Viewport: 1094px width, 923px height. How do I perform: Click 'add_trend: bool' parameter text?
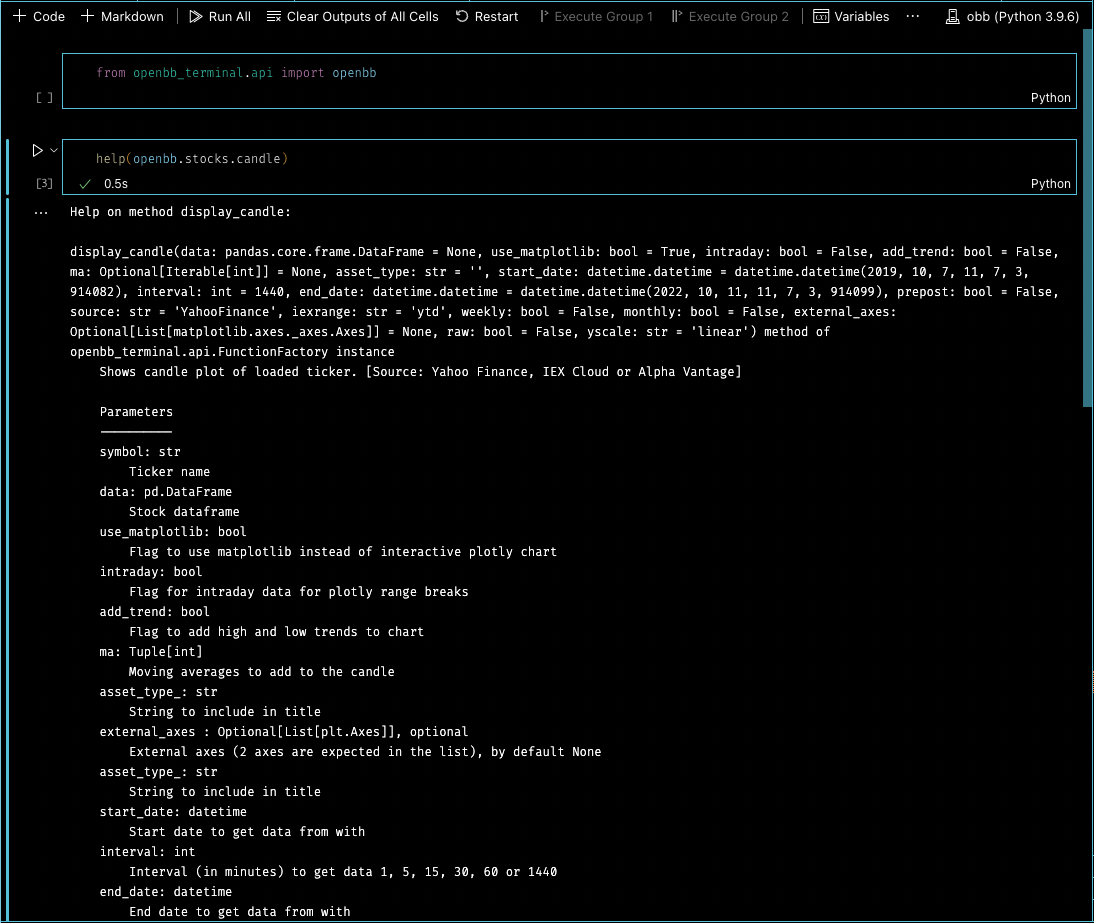click(x=154, y=611)
